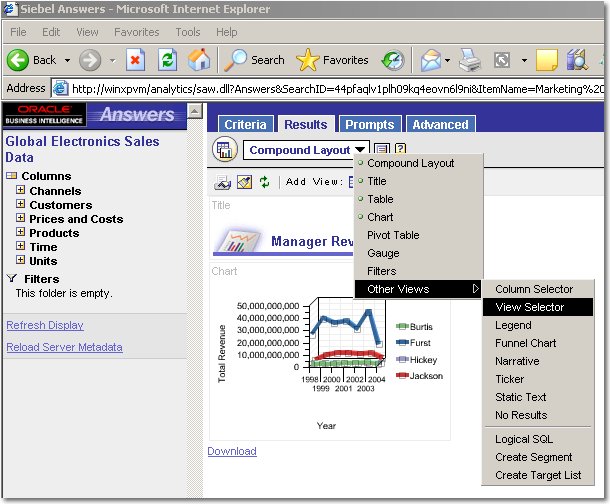
Task: Choose Logical SQL in the submenu
Action: (538, 439)
